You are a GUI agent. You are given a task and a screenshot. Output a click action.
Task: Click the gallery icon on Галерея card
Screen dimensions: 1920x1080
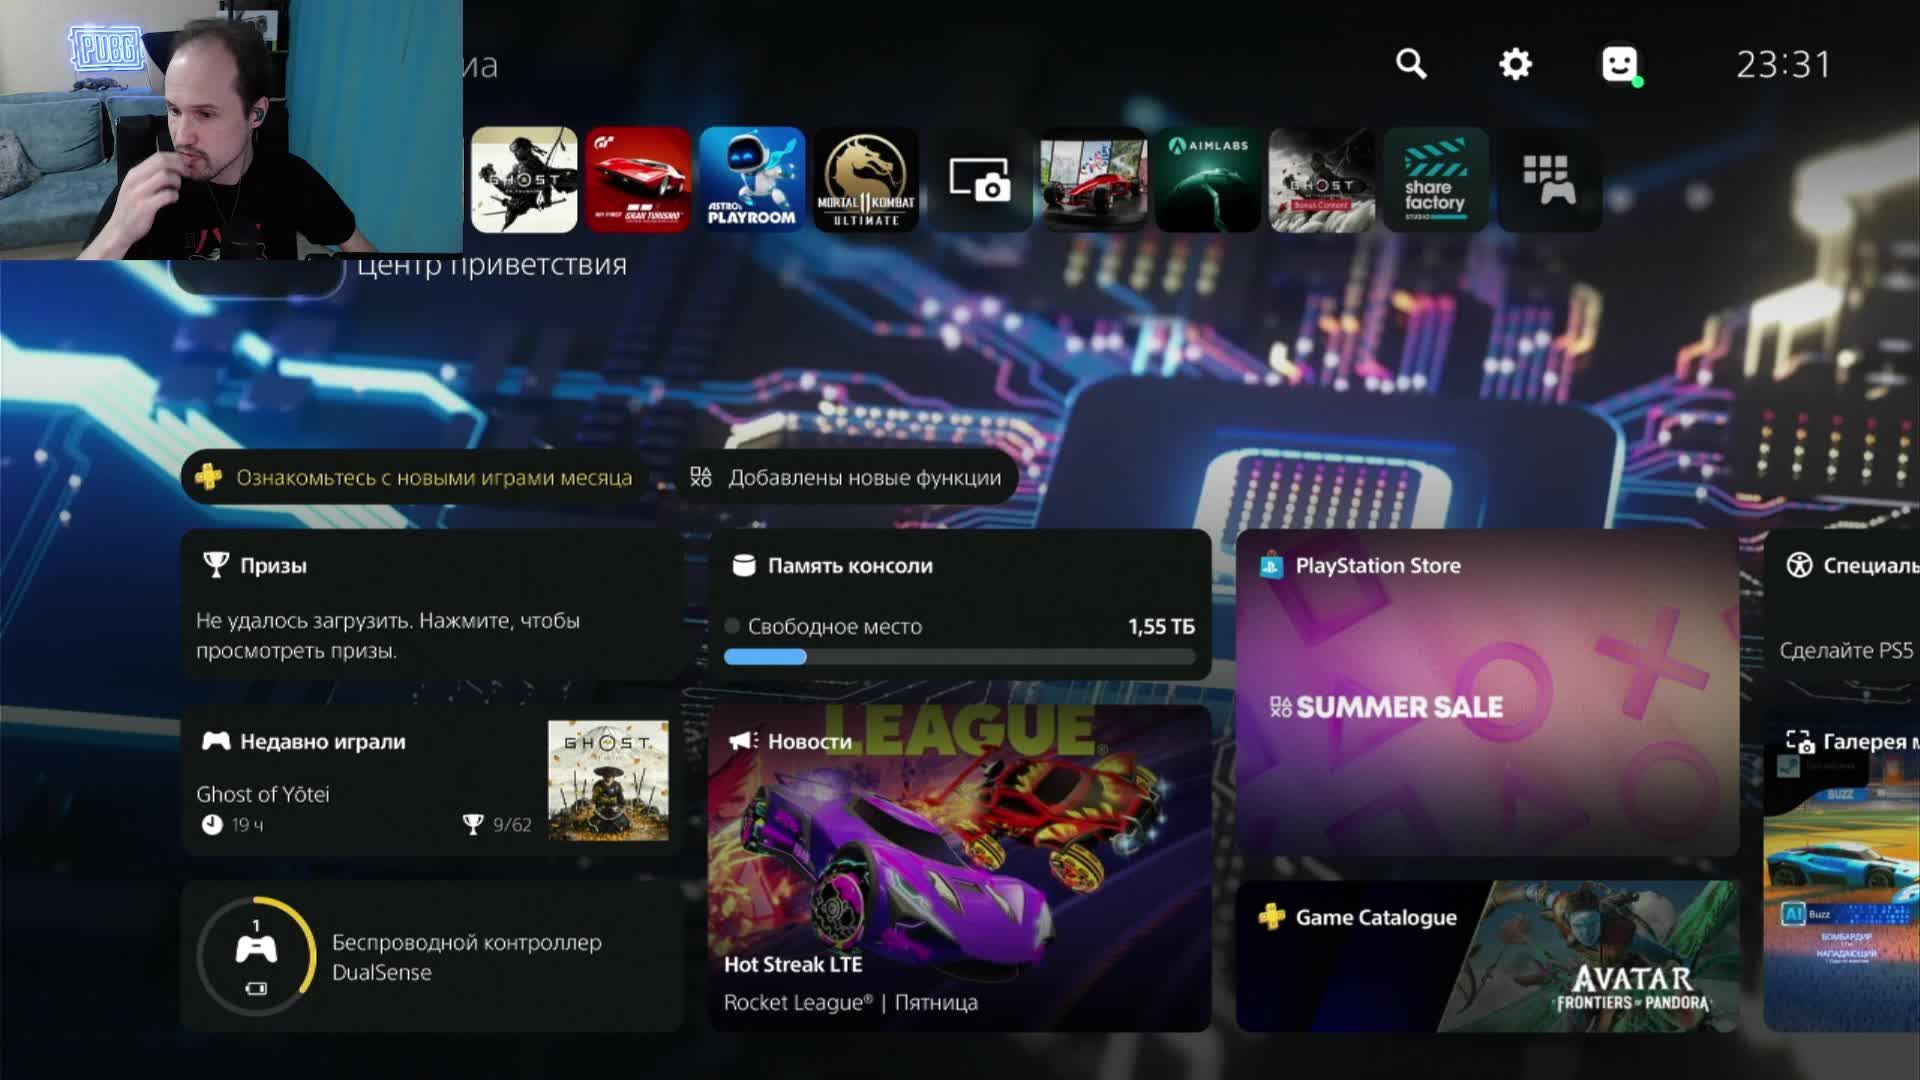(x=1799, y=742)
